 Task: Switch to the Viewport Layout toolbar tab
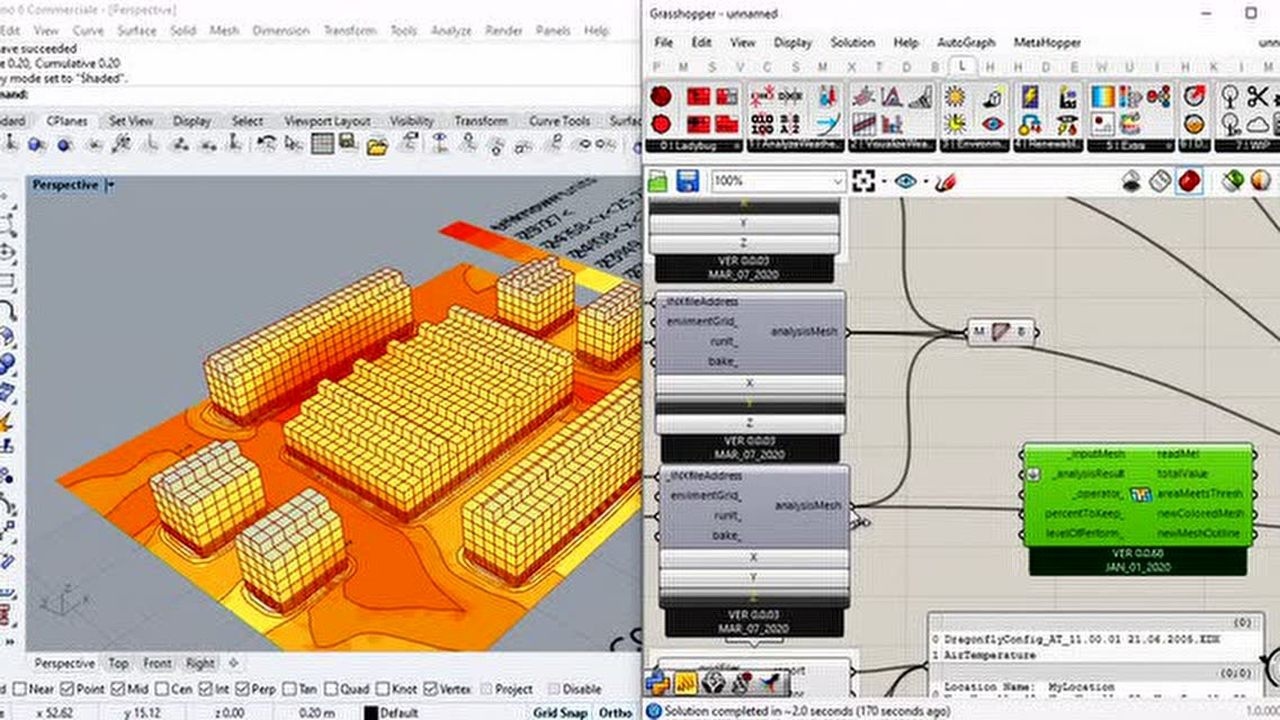click(327, 121)
